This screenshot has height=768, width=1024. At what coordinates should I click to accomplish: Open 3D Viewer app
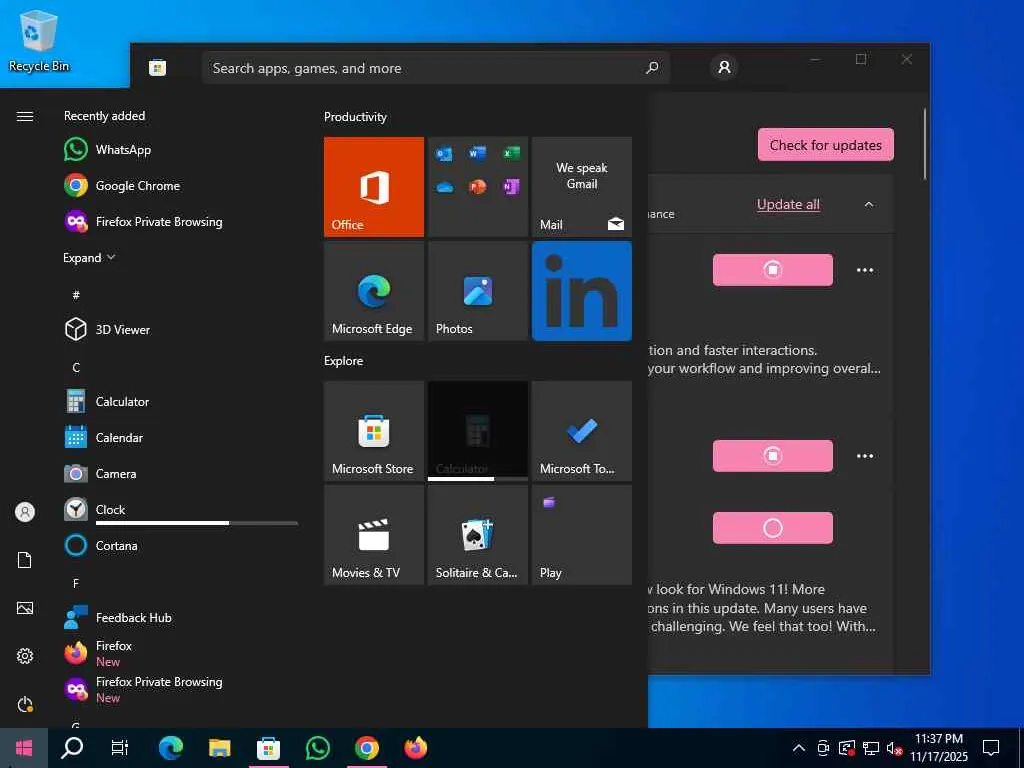180,329
